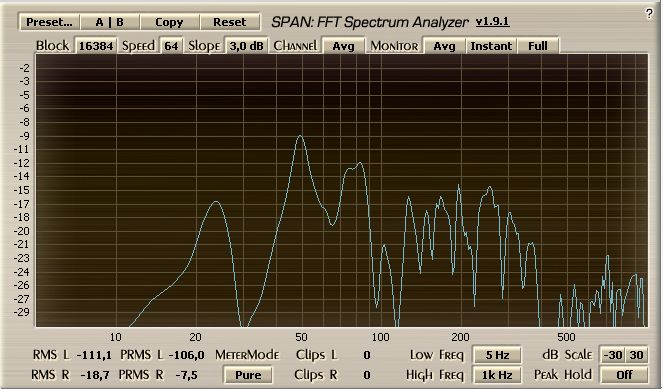Click the 100 frequency axis label
This screenshot has height=389, width=663.
[381, 337]
